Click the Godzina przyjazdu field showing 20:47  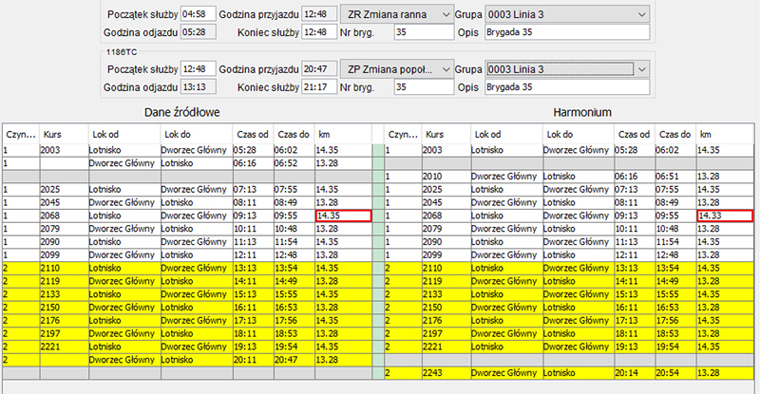click(318, 69)
